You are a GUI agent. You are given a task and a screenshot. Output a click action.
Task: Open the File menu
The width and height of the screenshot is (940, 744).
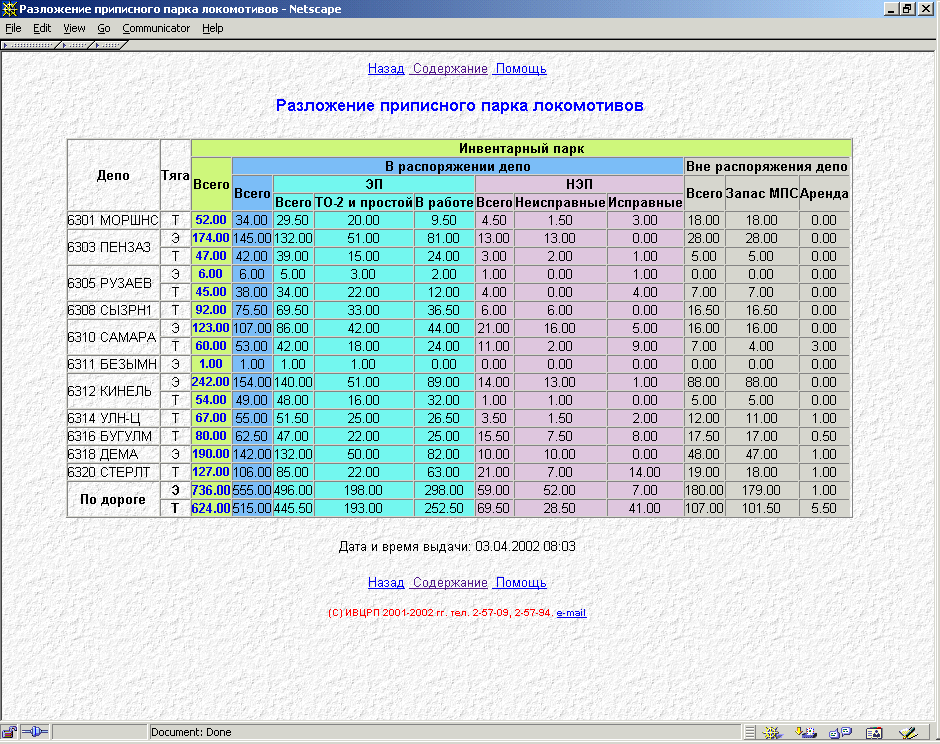[13, 28]
